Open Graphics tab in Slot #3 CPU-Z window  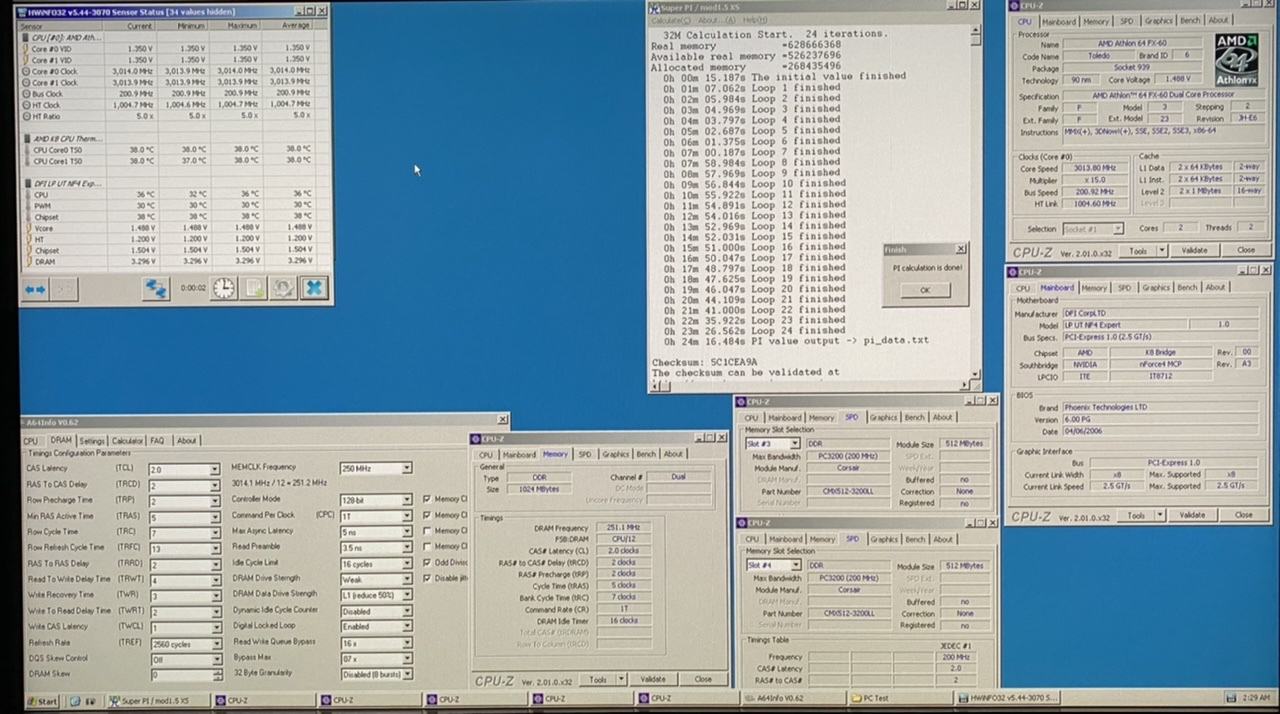(883, 418)
